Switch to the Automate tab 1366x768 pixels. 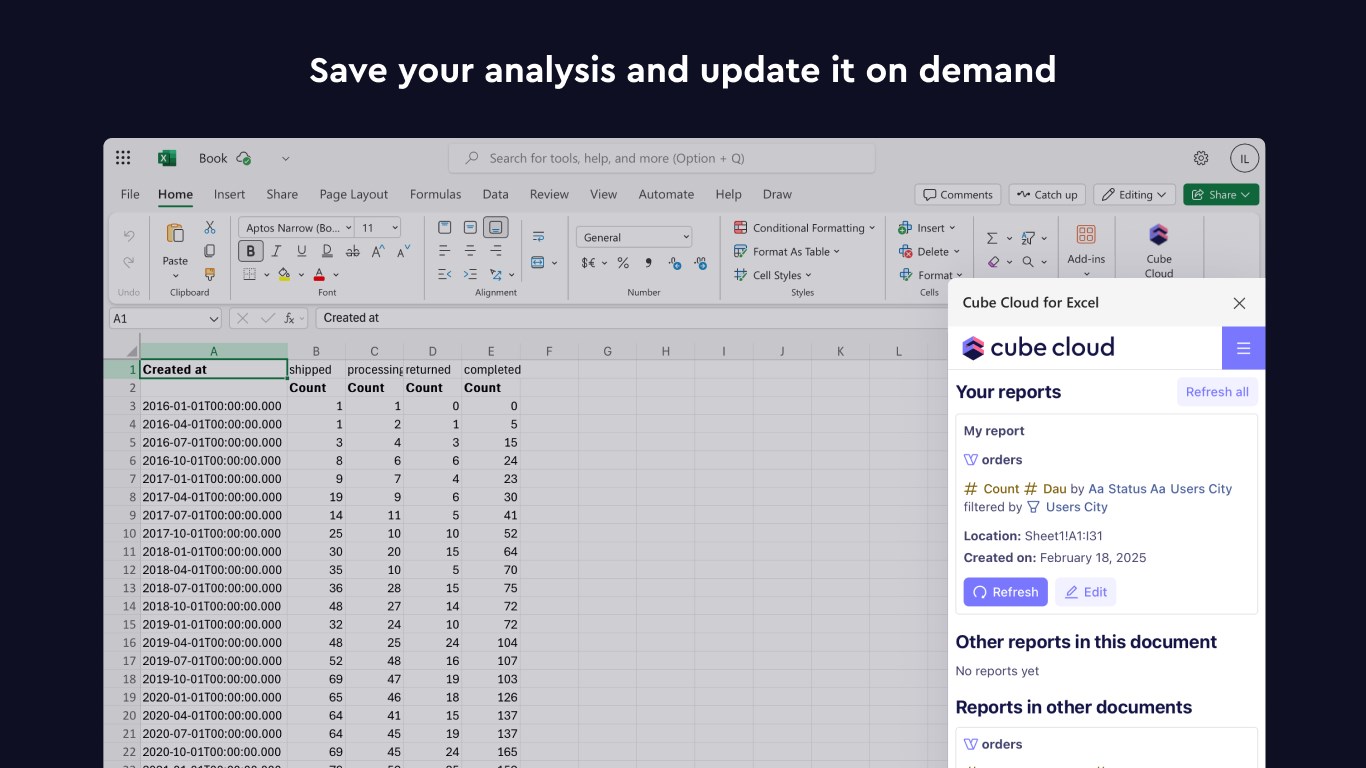(x=666, y=194)
